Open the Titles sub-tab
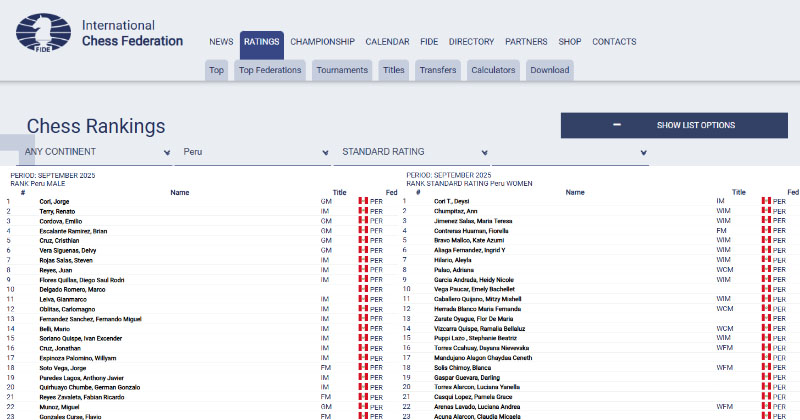The width and height of the screenshot is (800, 420). click(x=393, y=70)
